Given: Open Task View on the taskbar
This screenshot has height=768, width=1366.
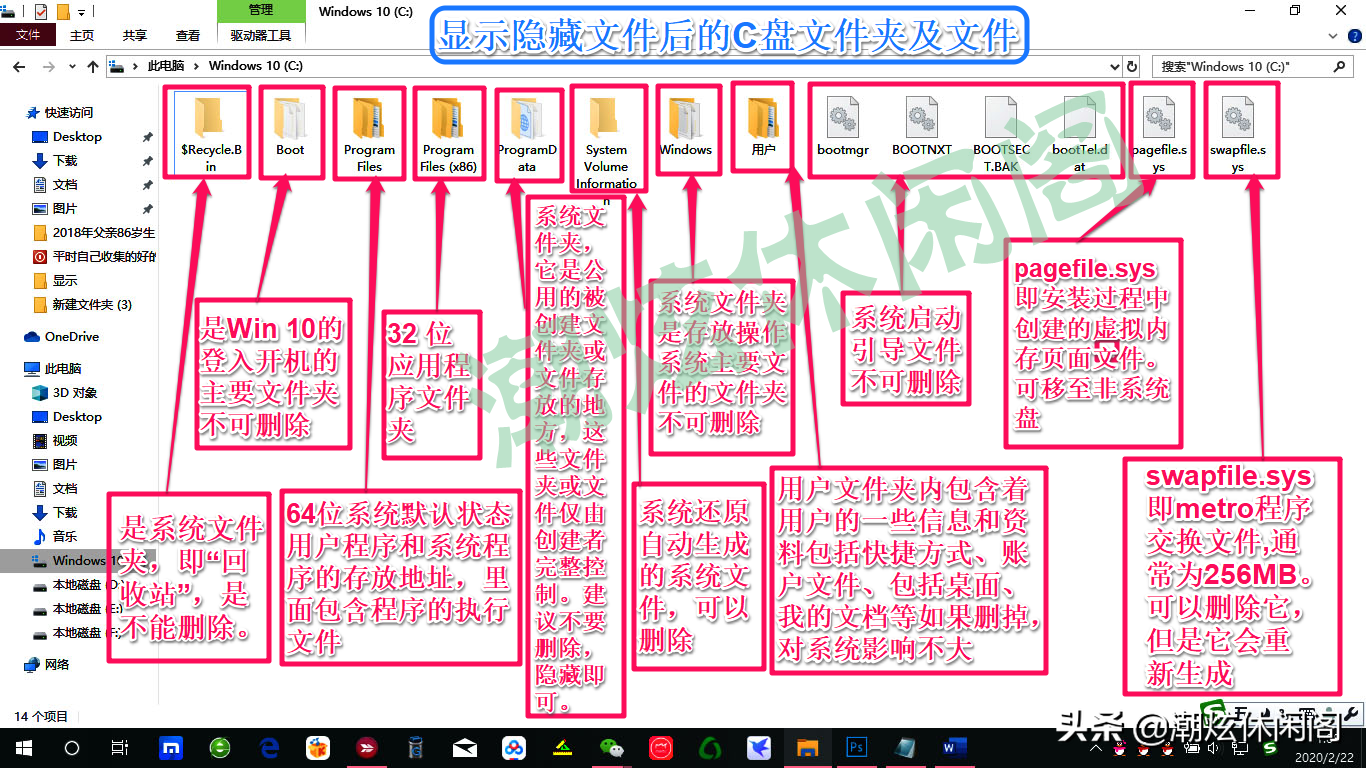Looking at the screenshot, I should (x=119, y=748).
